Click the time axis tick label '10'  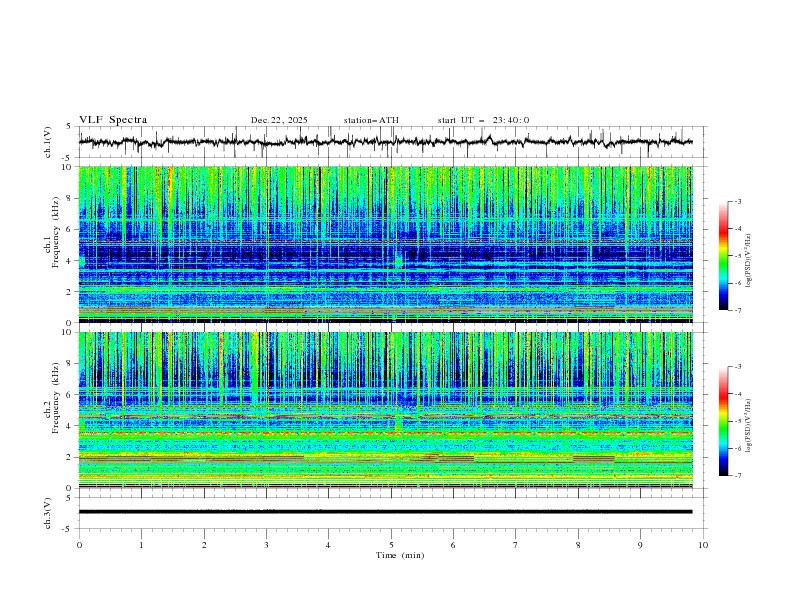point(703,545)
